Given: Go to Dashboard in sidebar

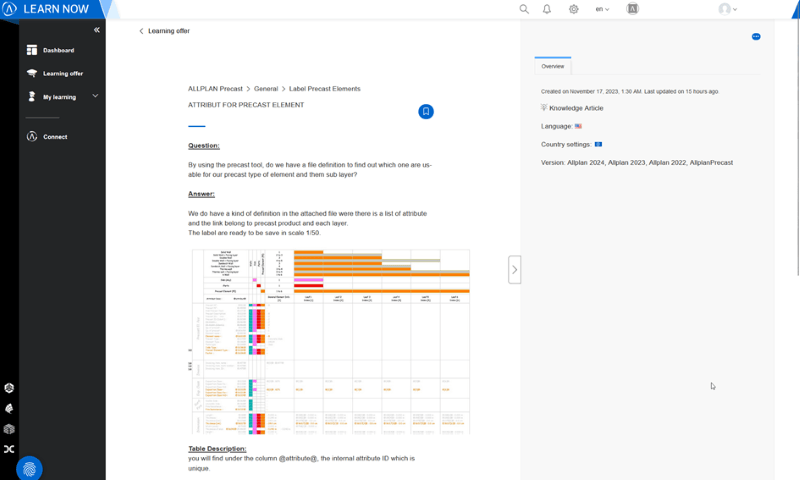Looking at the screenshot, I should (x=58, y=50).
